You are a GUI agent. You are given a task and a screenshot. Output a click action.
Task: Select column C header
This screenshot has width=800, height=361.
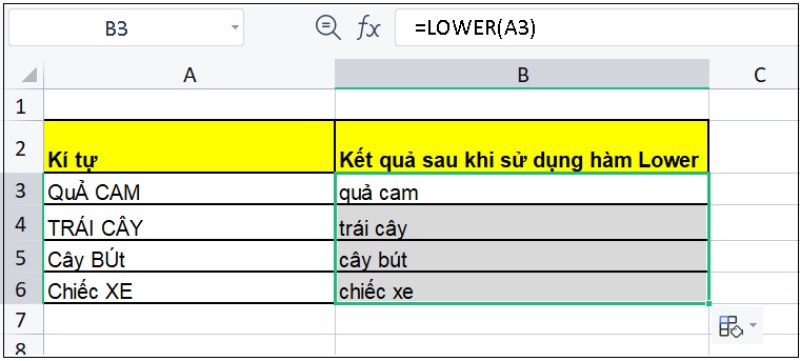(754, 74)
